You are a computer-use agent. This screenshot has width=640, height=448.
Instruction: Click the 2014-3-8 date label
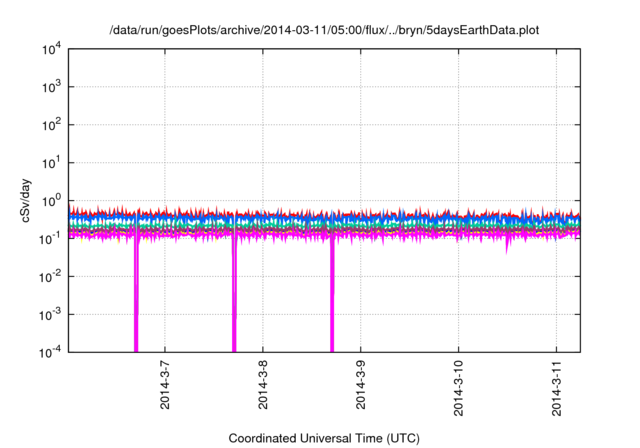[263, 385]
